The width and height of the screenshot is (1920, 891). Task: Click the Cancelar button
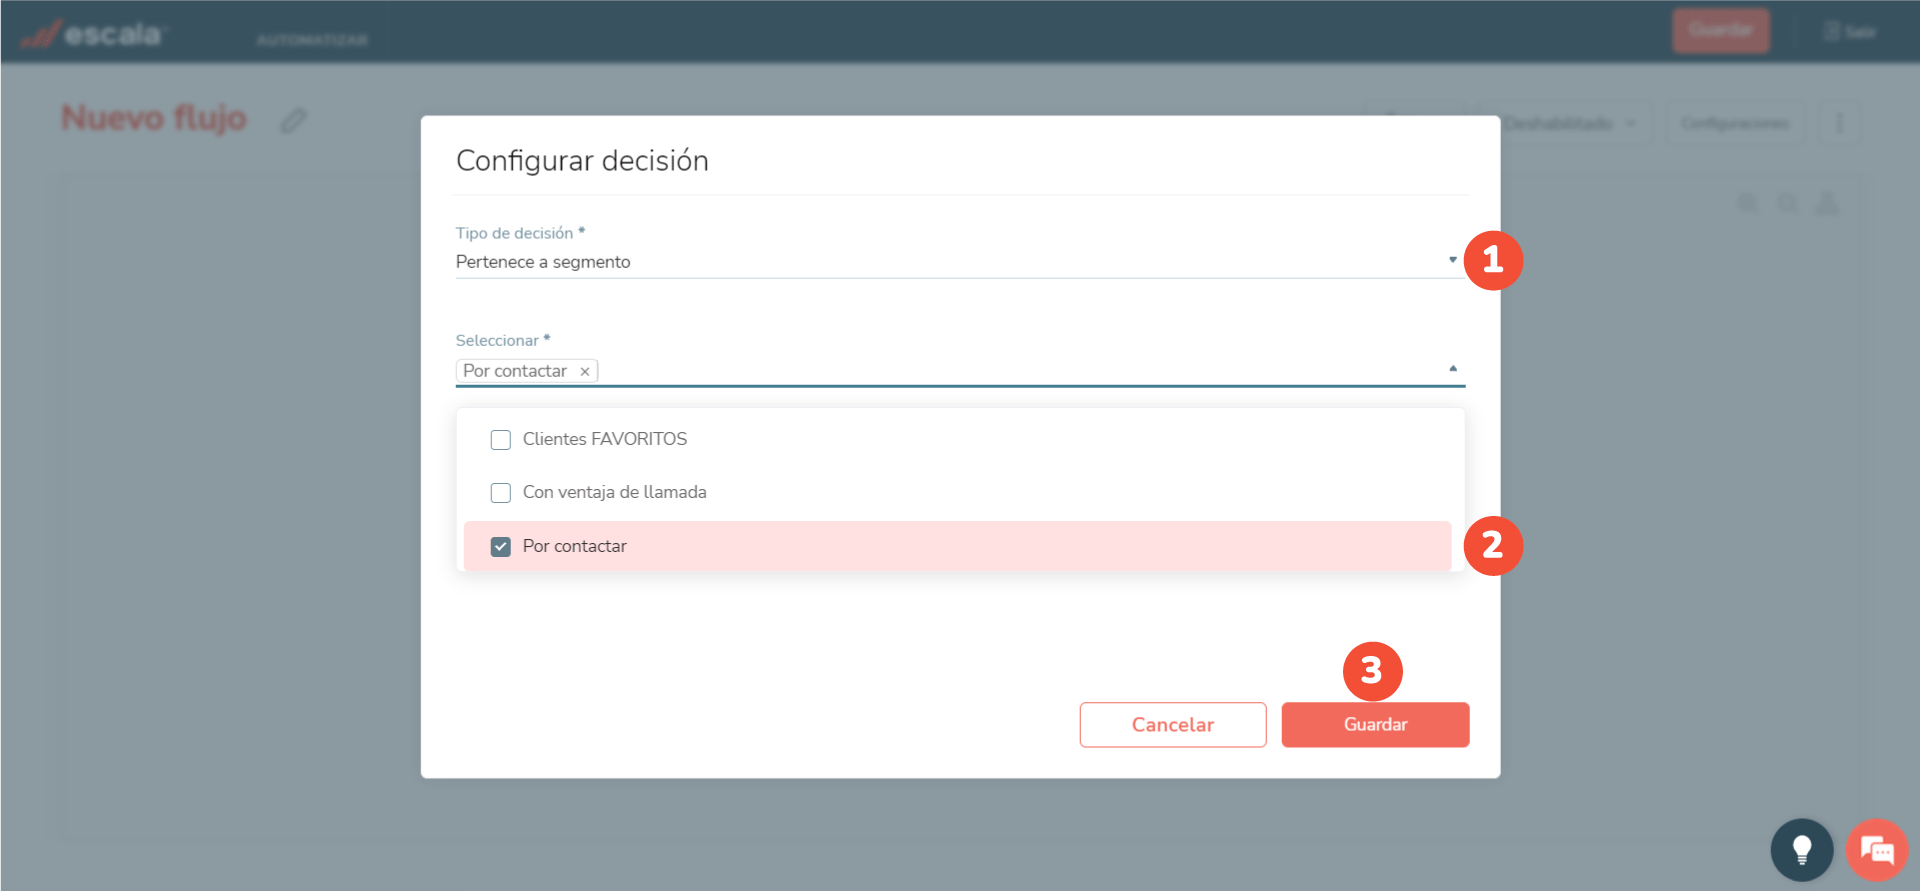[1172, 725]
